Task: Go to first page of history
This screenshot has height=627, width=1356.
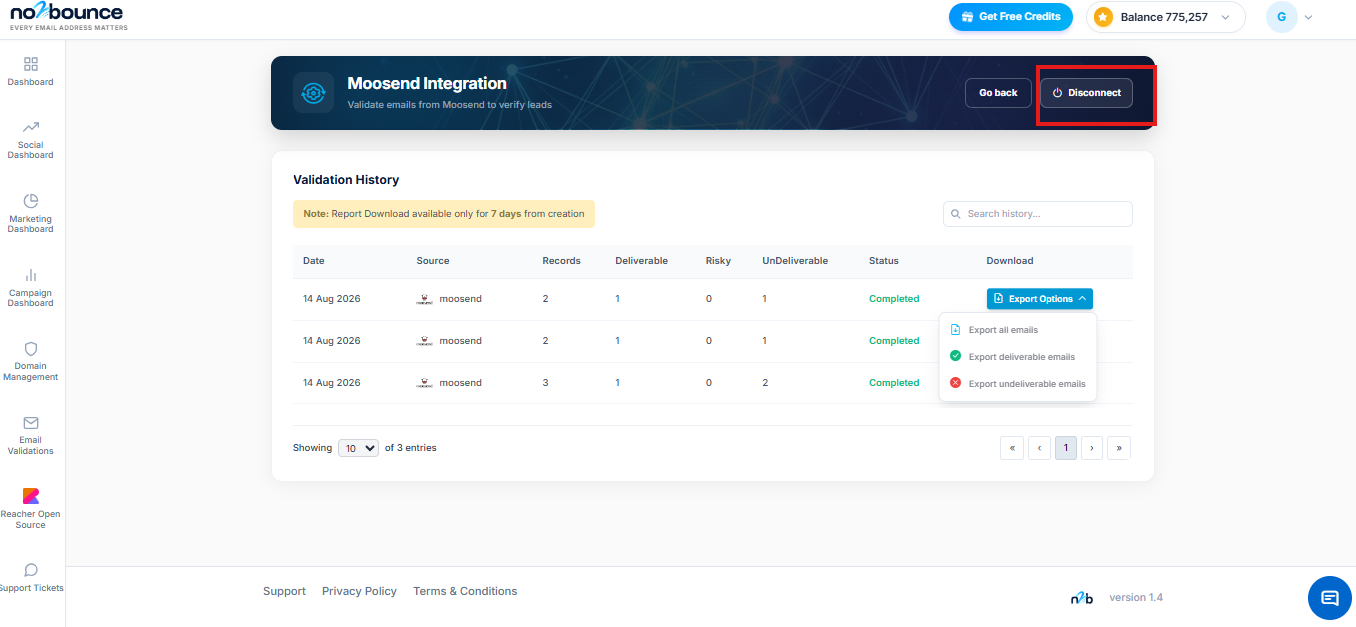Action: tap(1012, 448)
